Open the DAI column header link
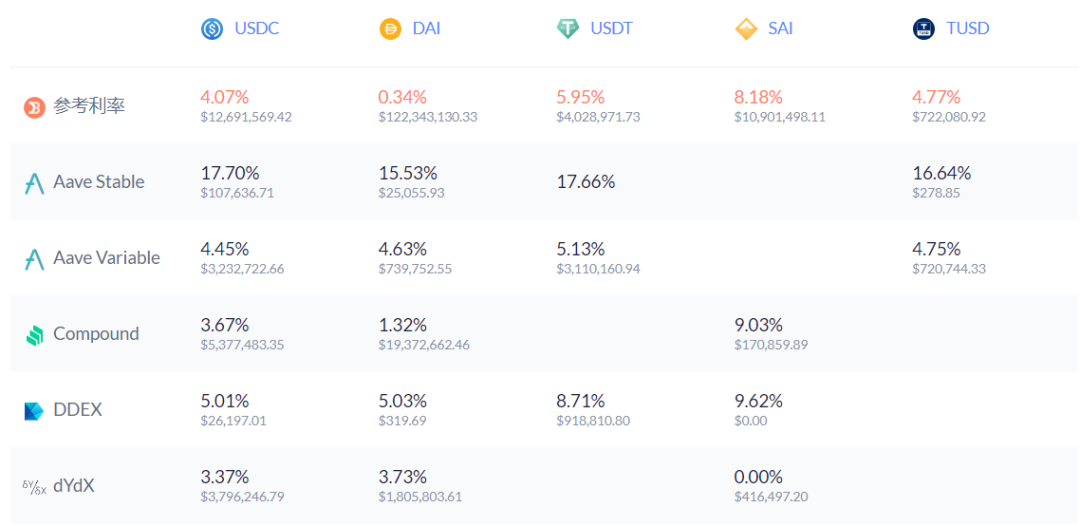 point(426,29)
